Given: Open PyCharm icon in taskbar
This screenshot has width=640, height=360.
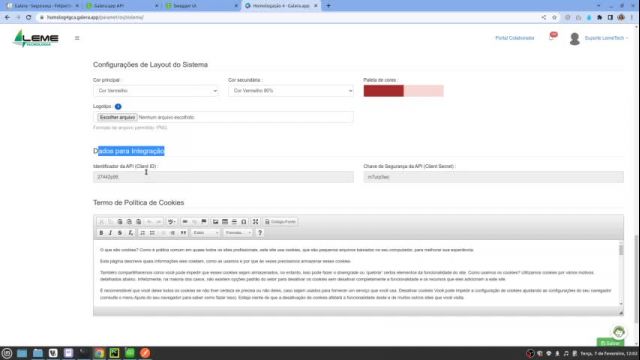Looking at the screenshot, I should click(x=114, y=353).
